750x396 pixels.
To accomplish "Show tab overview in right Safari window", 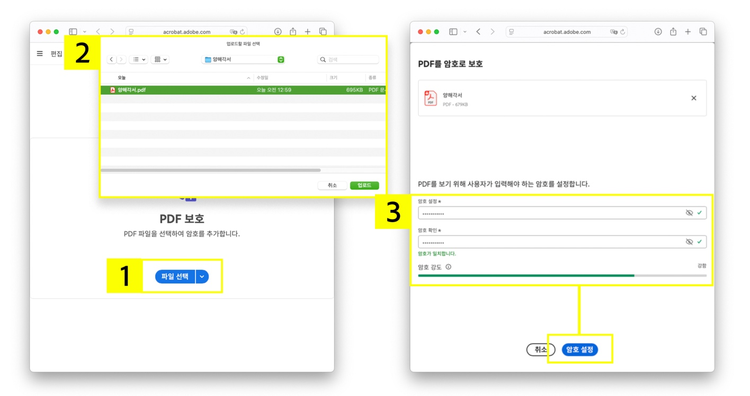I will [x=703, y=32].
